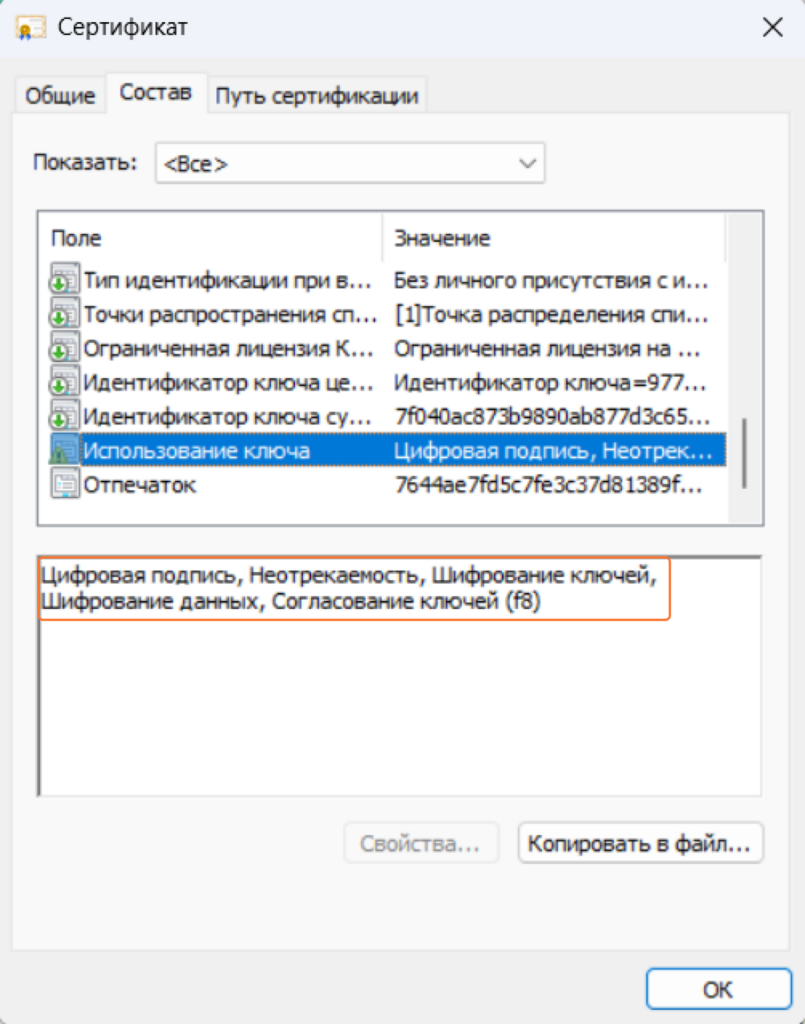This screenshot has height=1024, width=805.
Task: Select the Состав tab
Action: click(x=156, y=93)
